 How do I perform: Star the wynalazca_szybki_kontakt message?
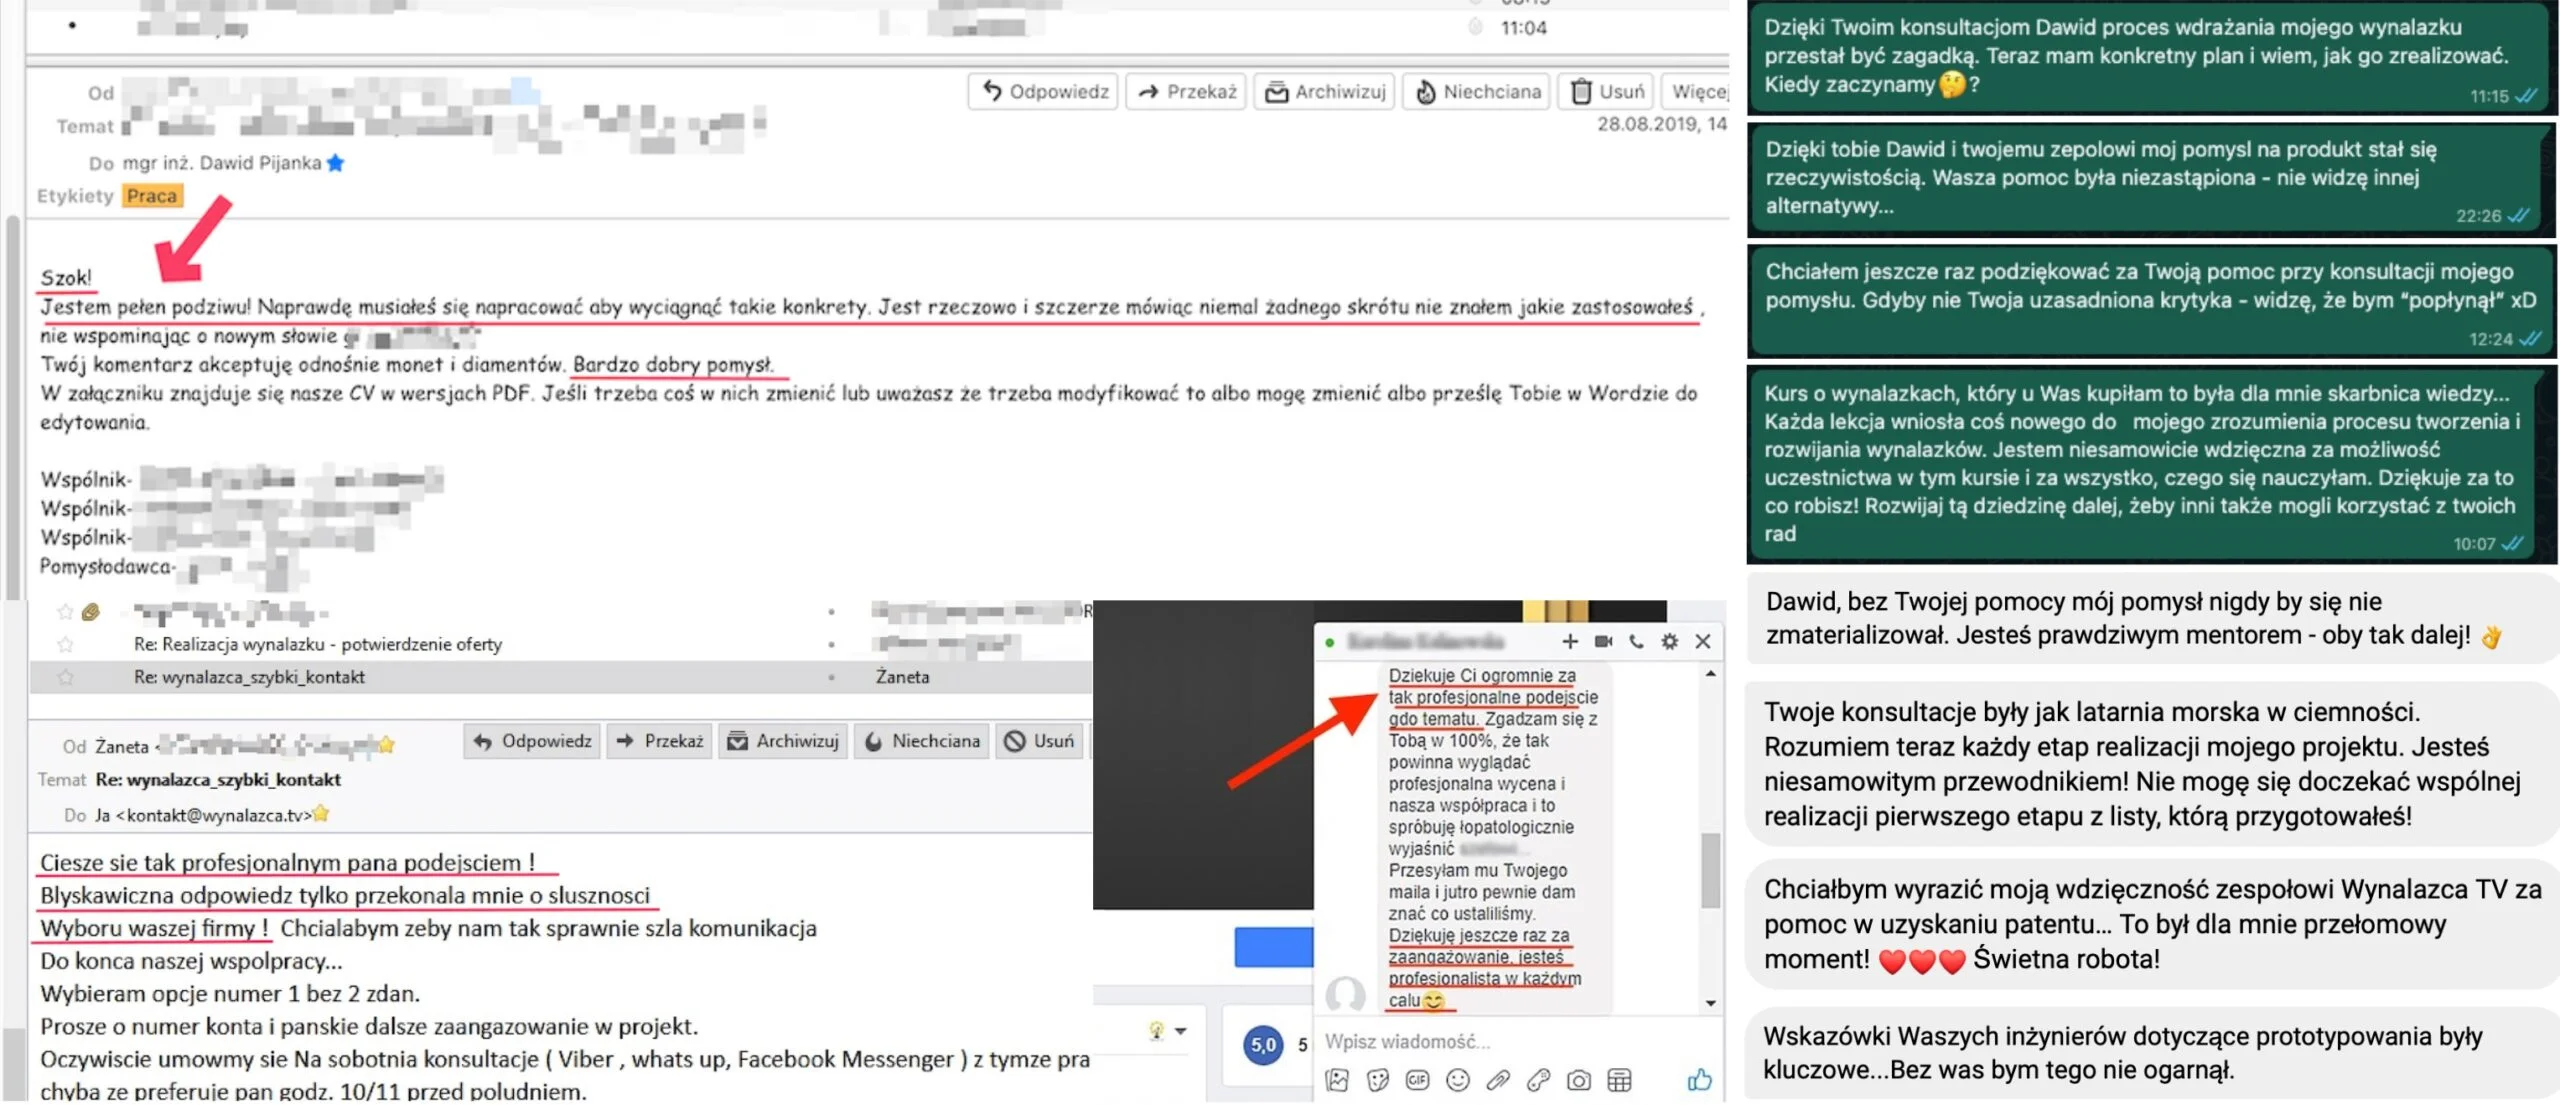(66, 677)
